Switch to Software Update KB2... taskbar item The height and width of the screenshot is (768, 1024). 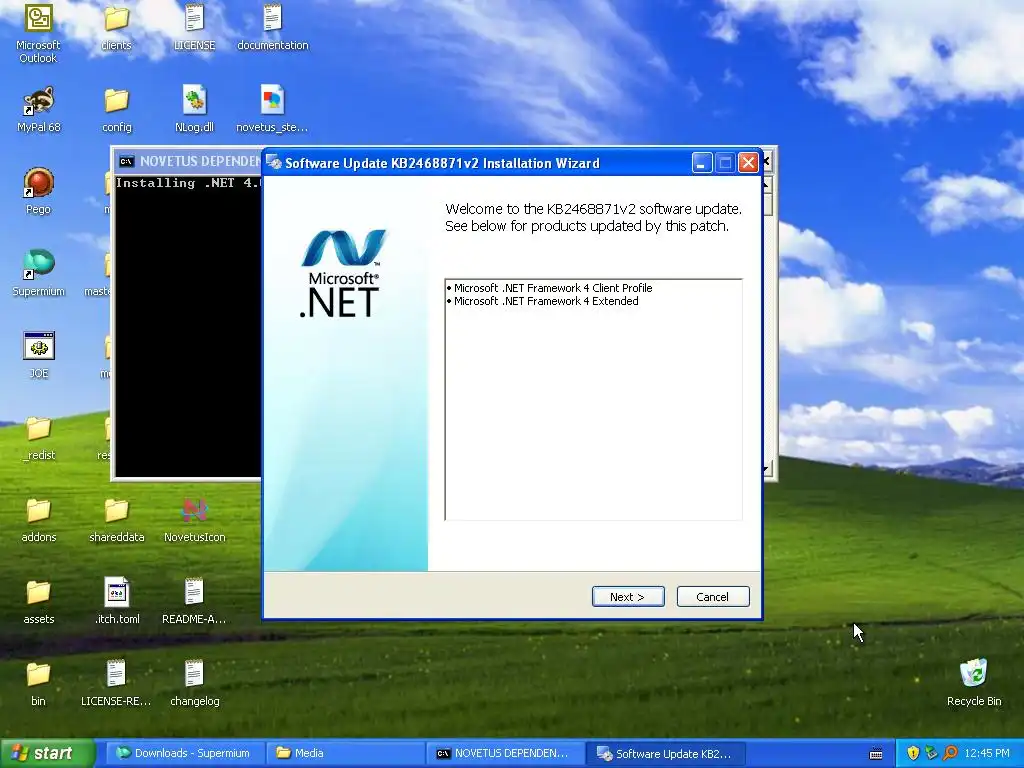(665, 753)
